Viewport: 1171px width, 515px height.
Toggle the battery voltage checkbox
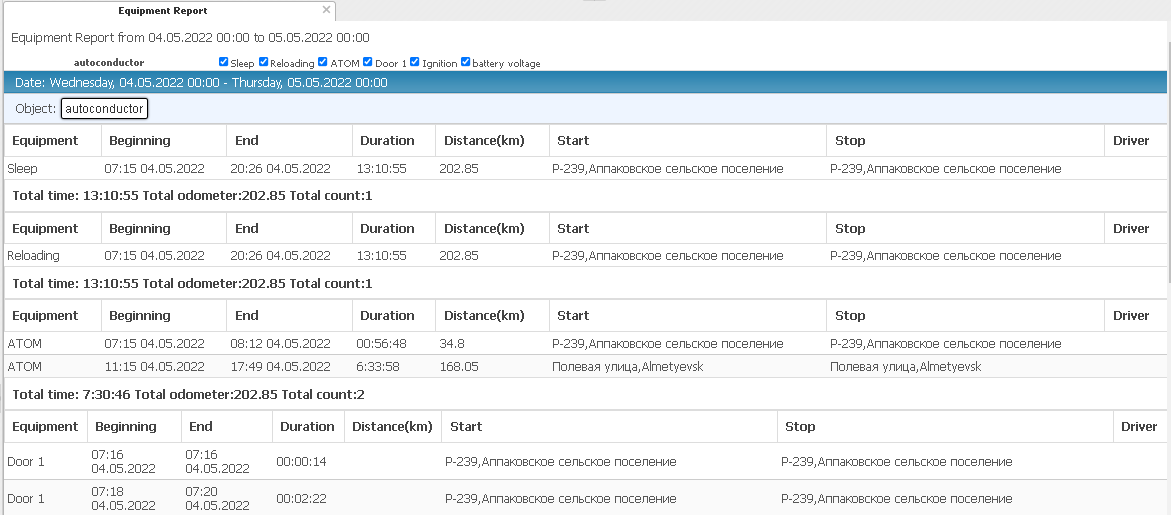[466, 62]
